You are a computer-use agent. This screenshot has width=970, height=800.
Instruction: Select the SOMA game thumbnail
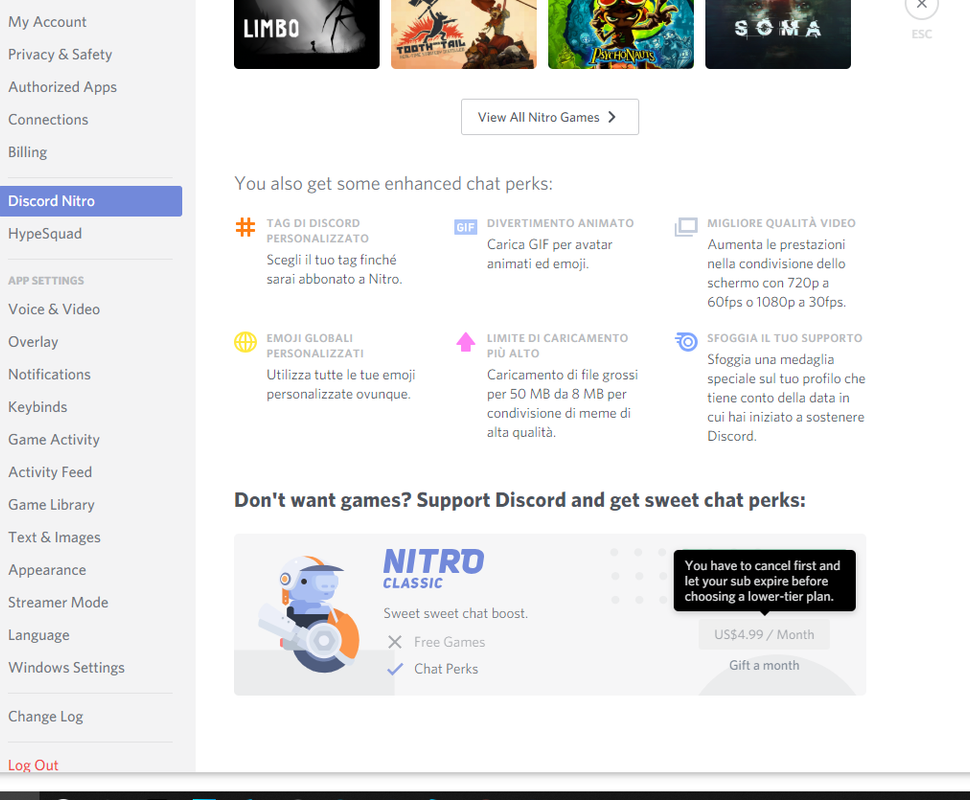pos(778,34)
